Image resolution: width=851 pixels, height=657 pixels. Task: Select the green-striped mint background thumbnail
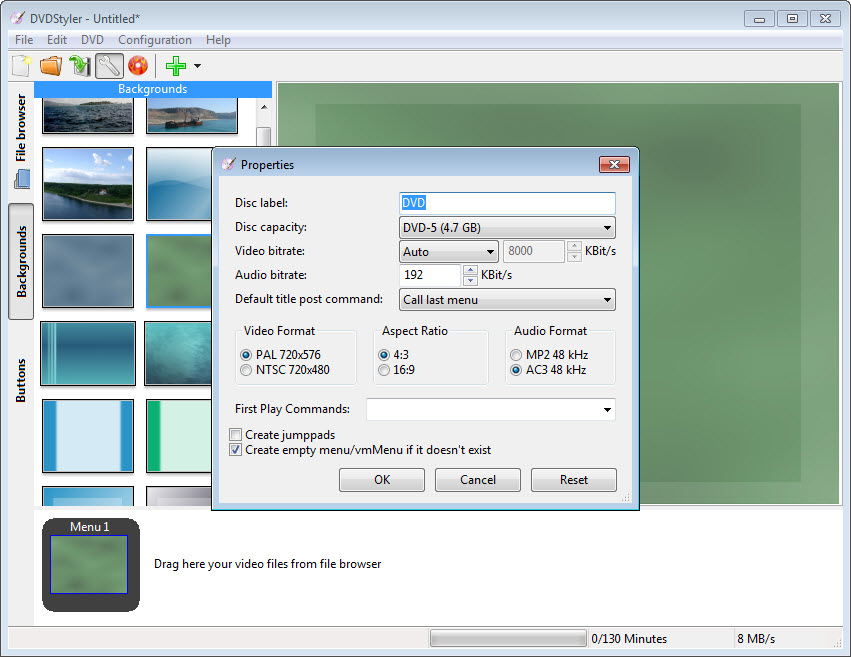[179, 436]
